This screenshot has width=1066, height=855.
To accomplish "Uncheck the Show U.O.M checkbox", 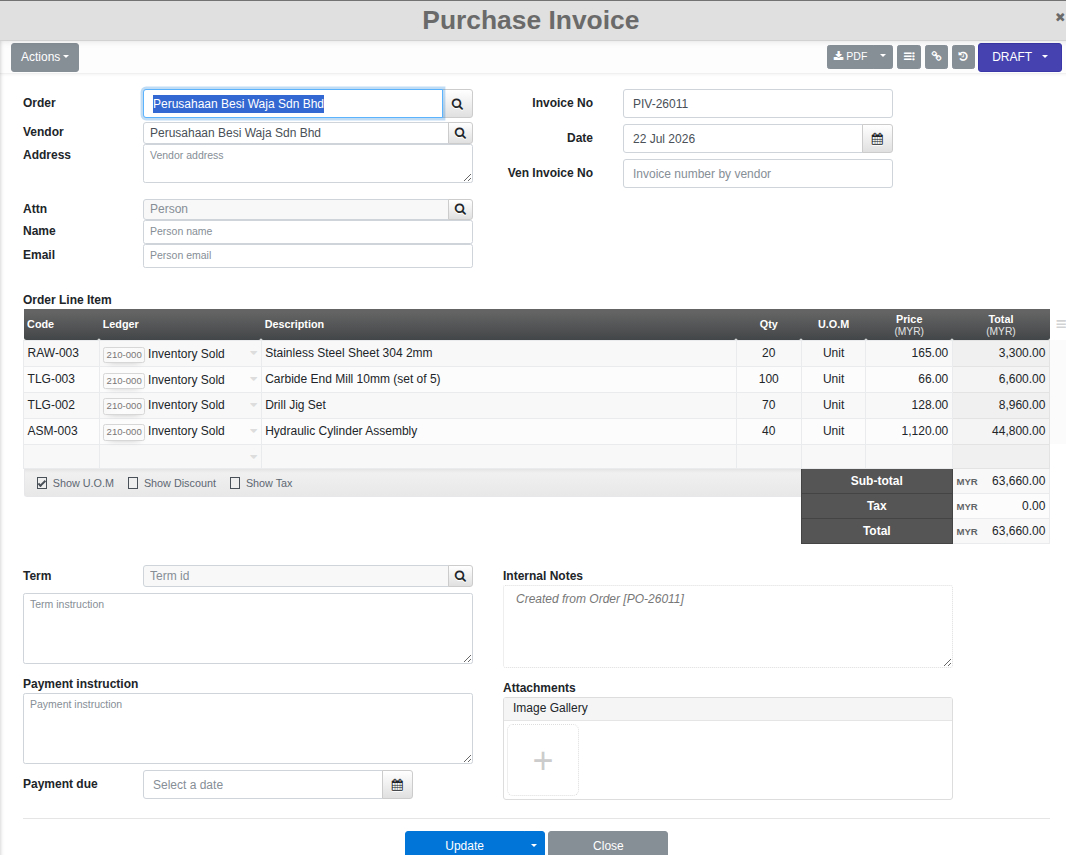I will [x=42, y=483].
